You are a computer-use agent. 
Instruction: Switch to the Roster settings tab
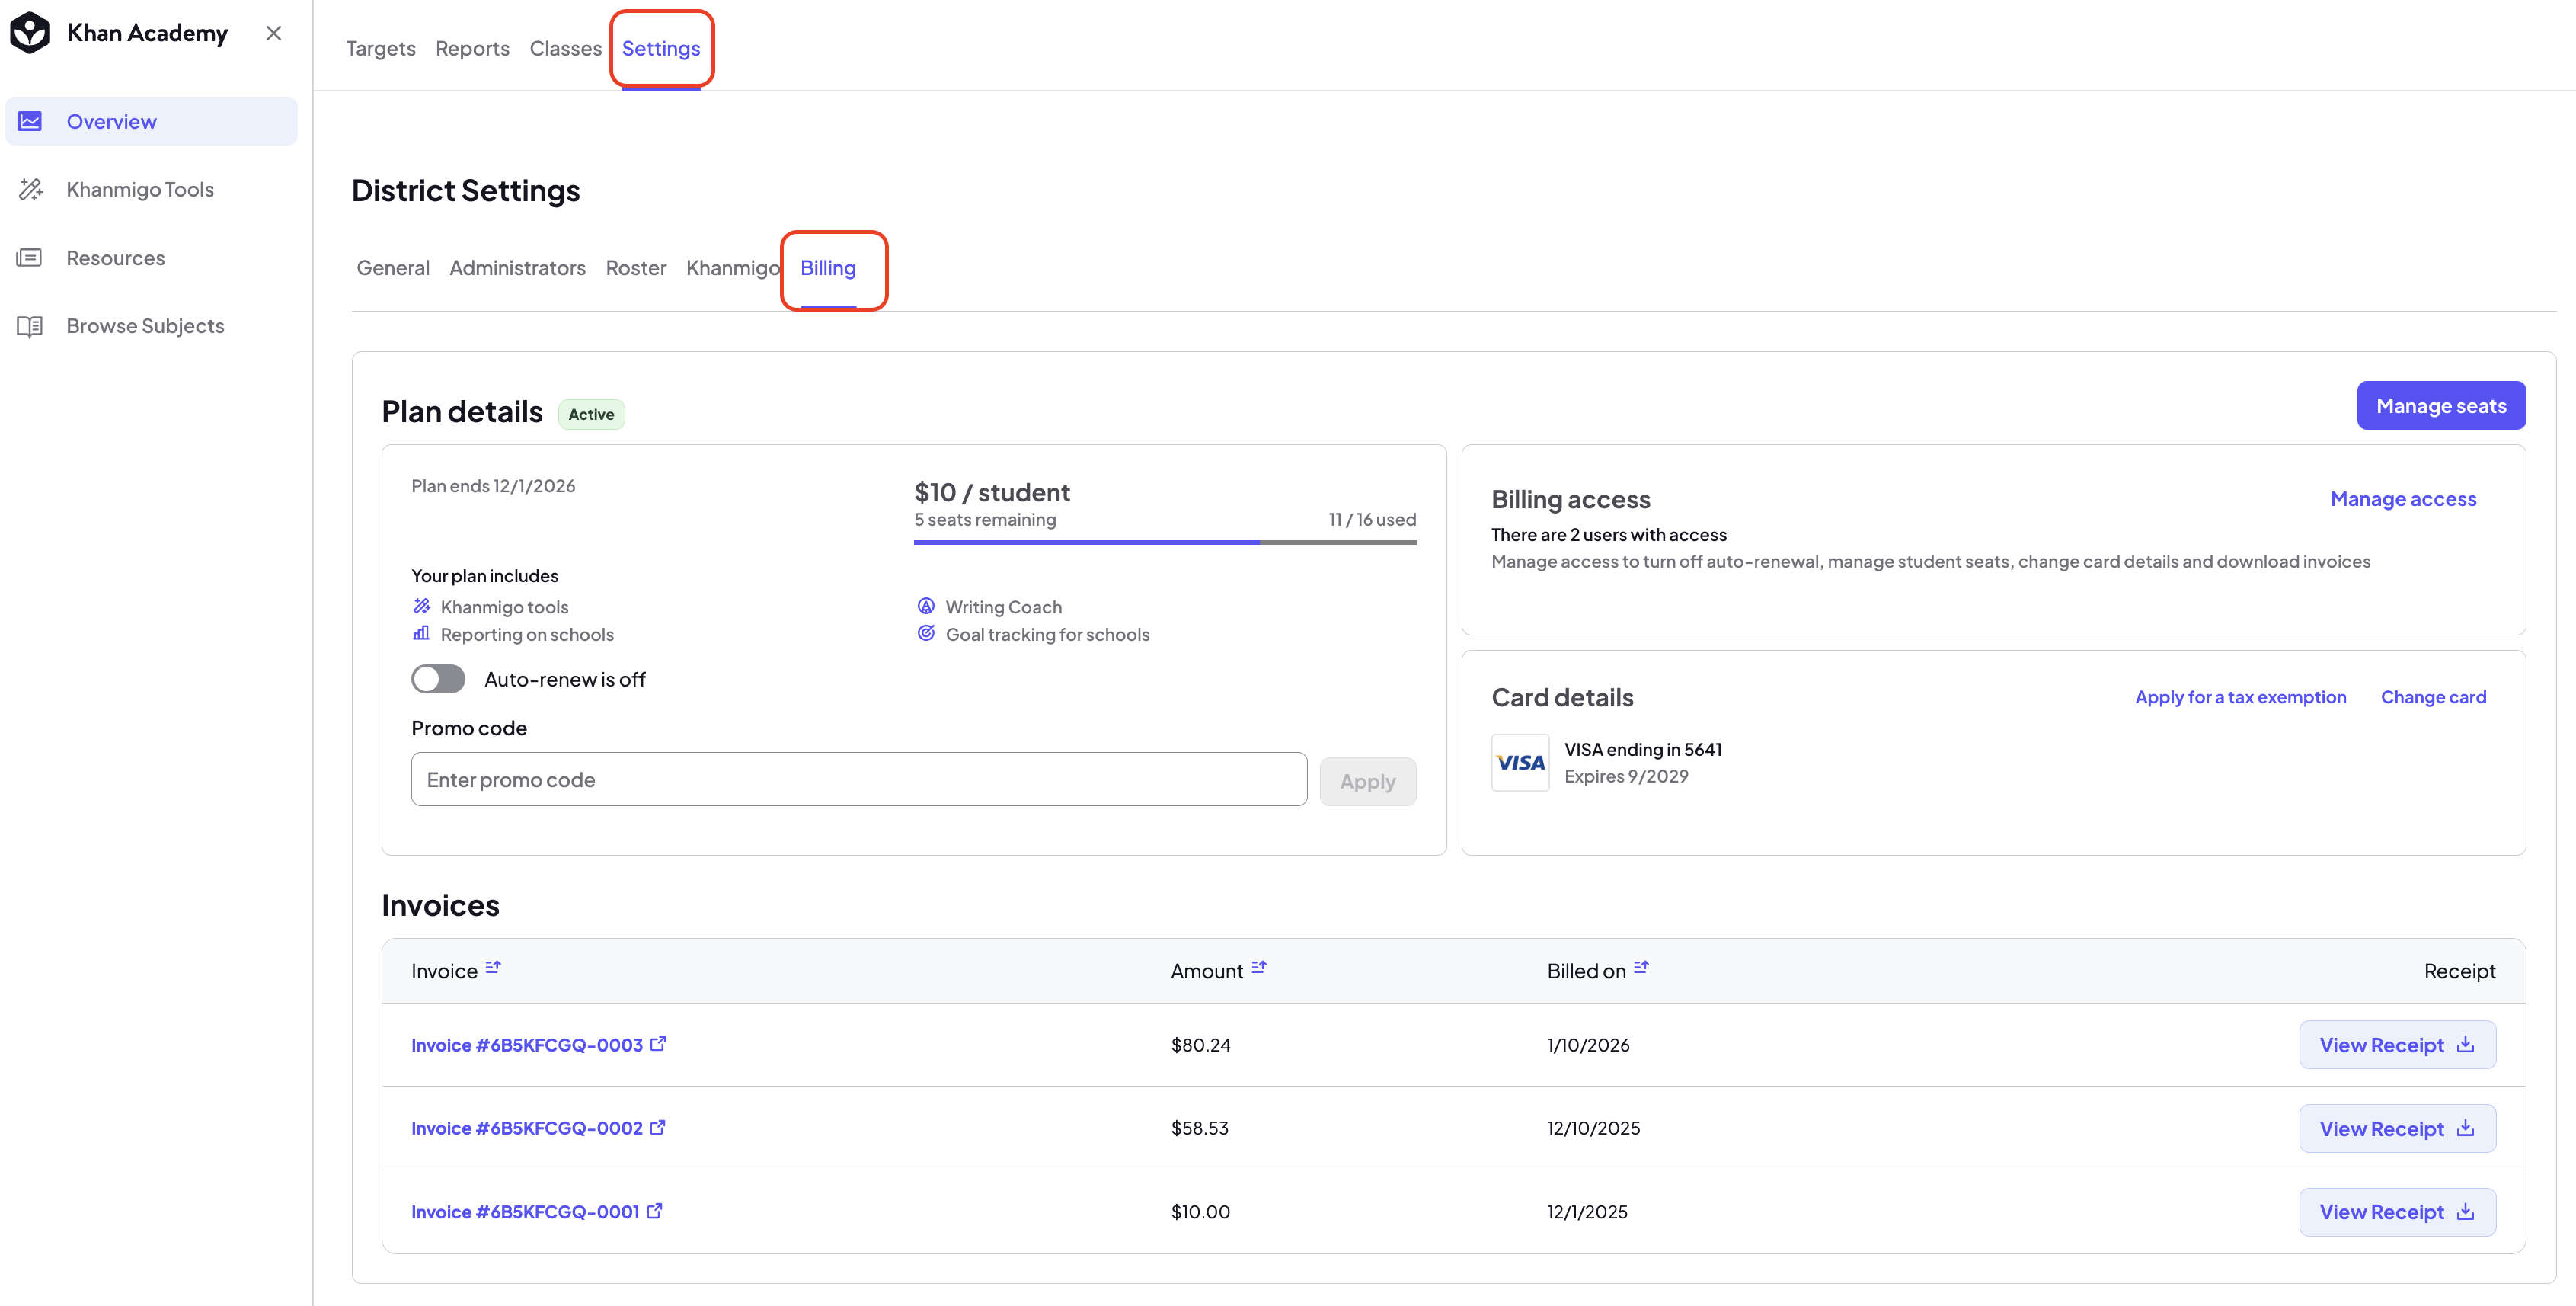tap(636, 268)
